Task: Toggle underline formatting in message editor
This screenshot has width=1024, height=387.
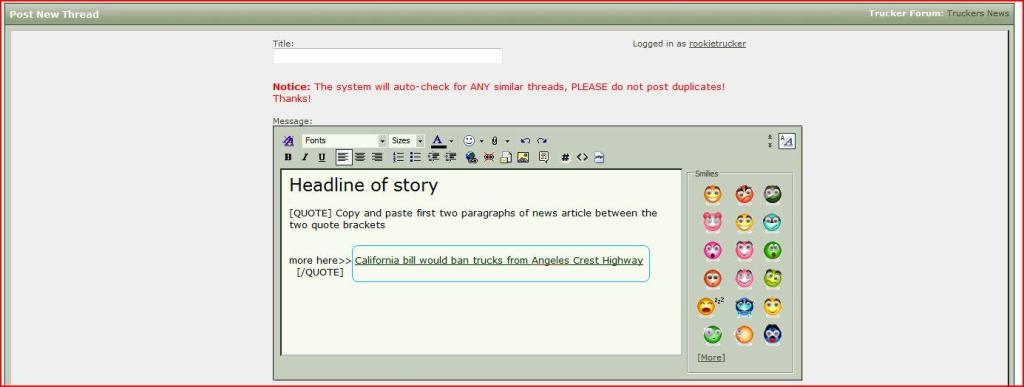Action: coord(321,157)
